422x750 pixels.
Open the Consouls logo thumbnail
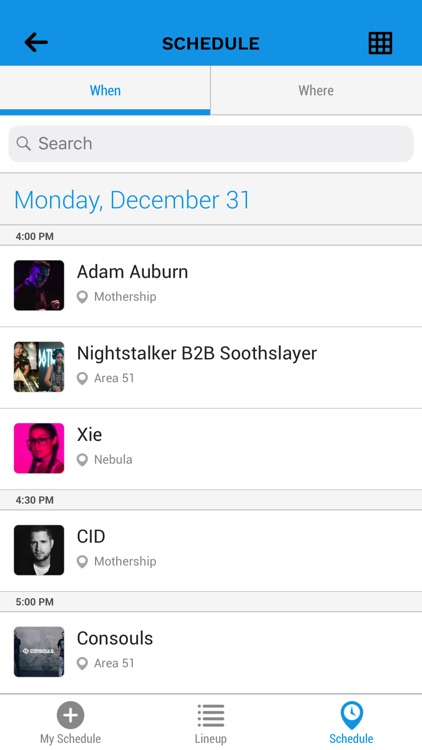point(39,652)
